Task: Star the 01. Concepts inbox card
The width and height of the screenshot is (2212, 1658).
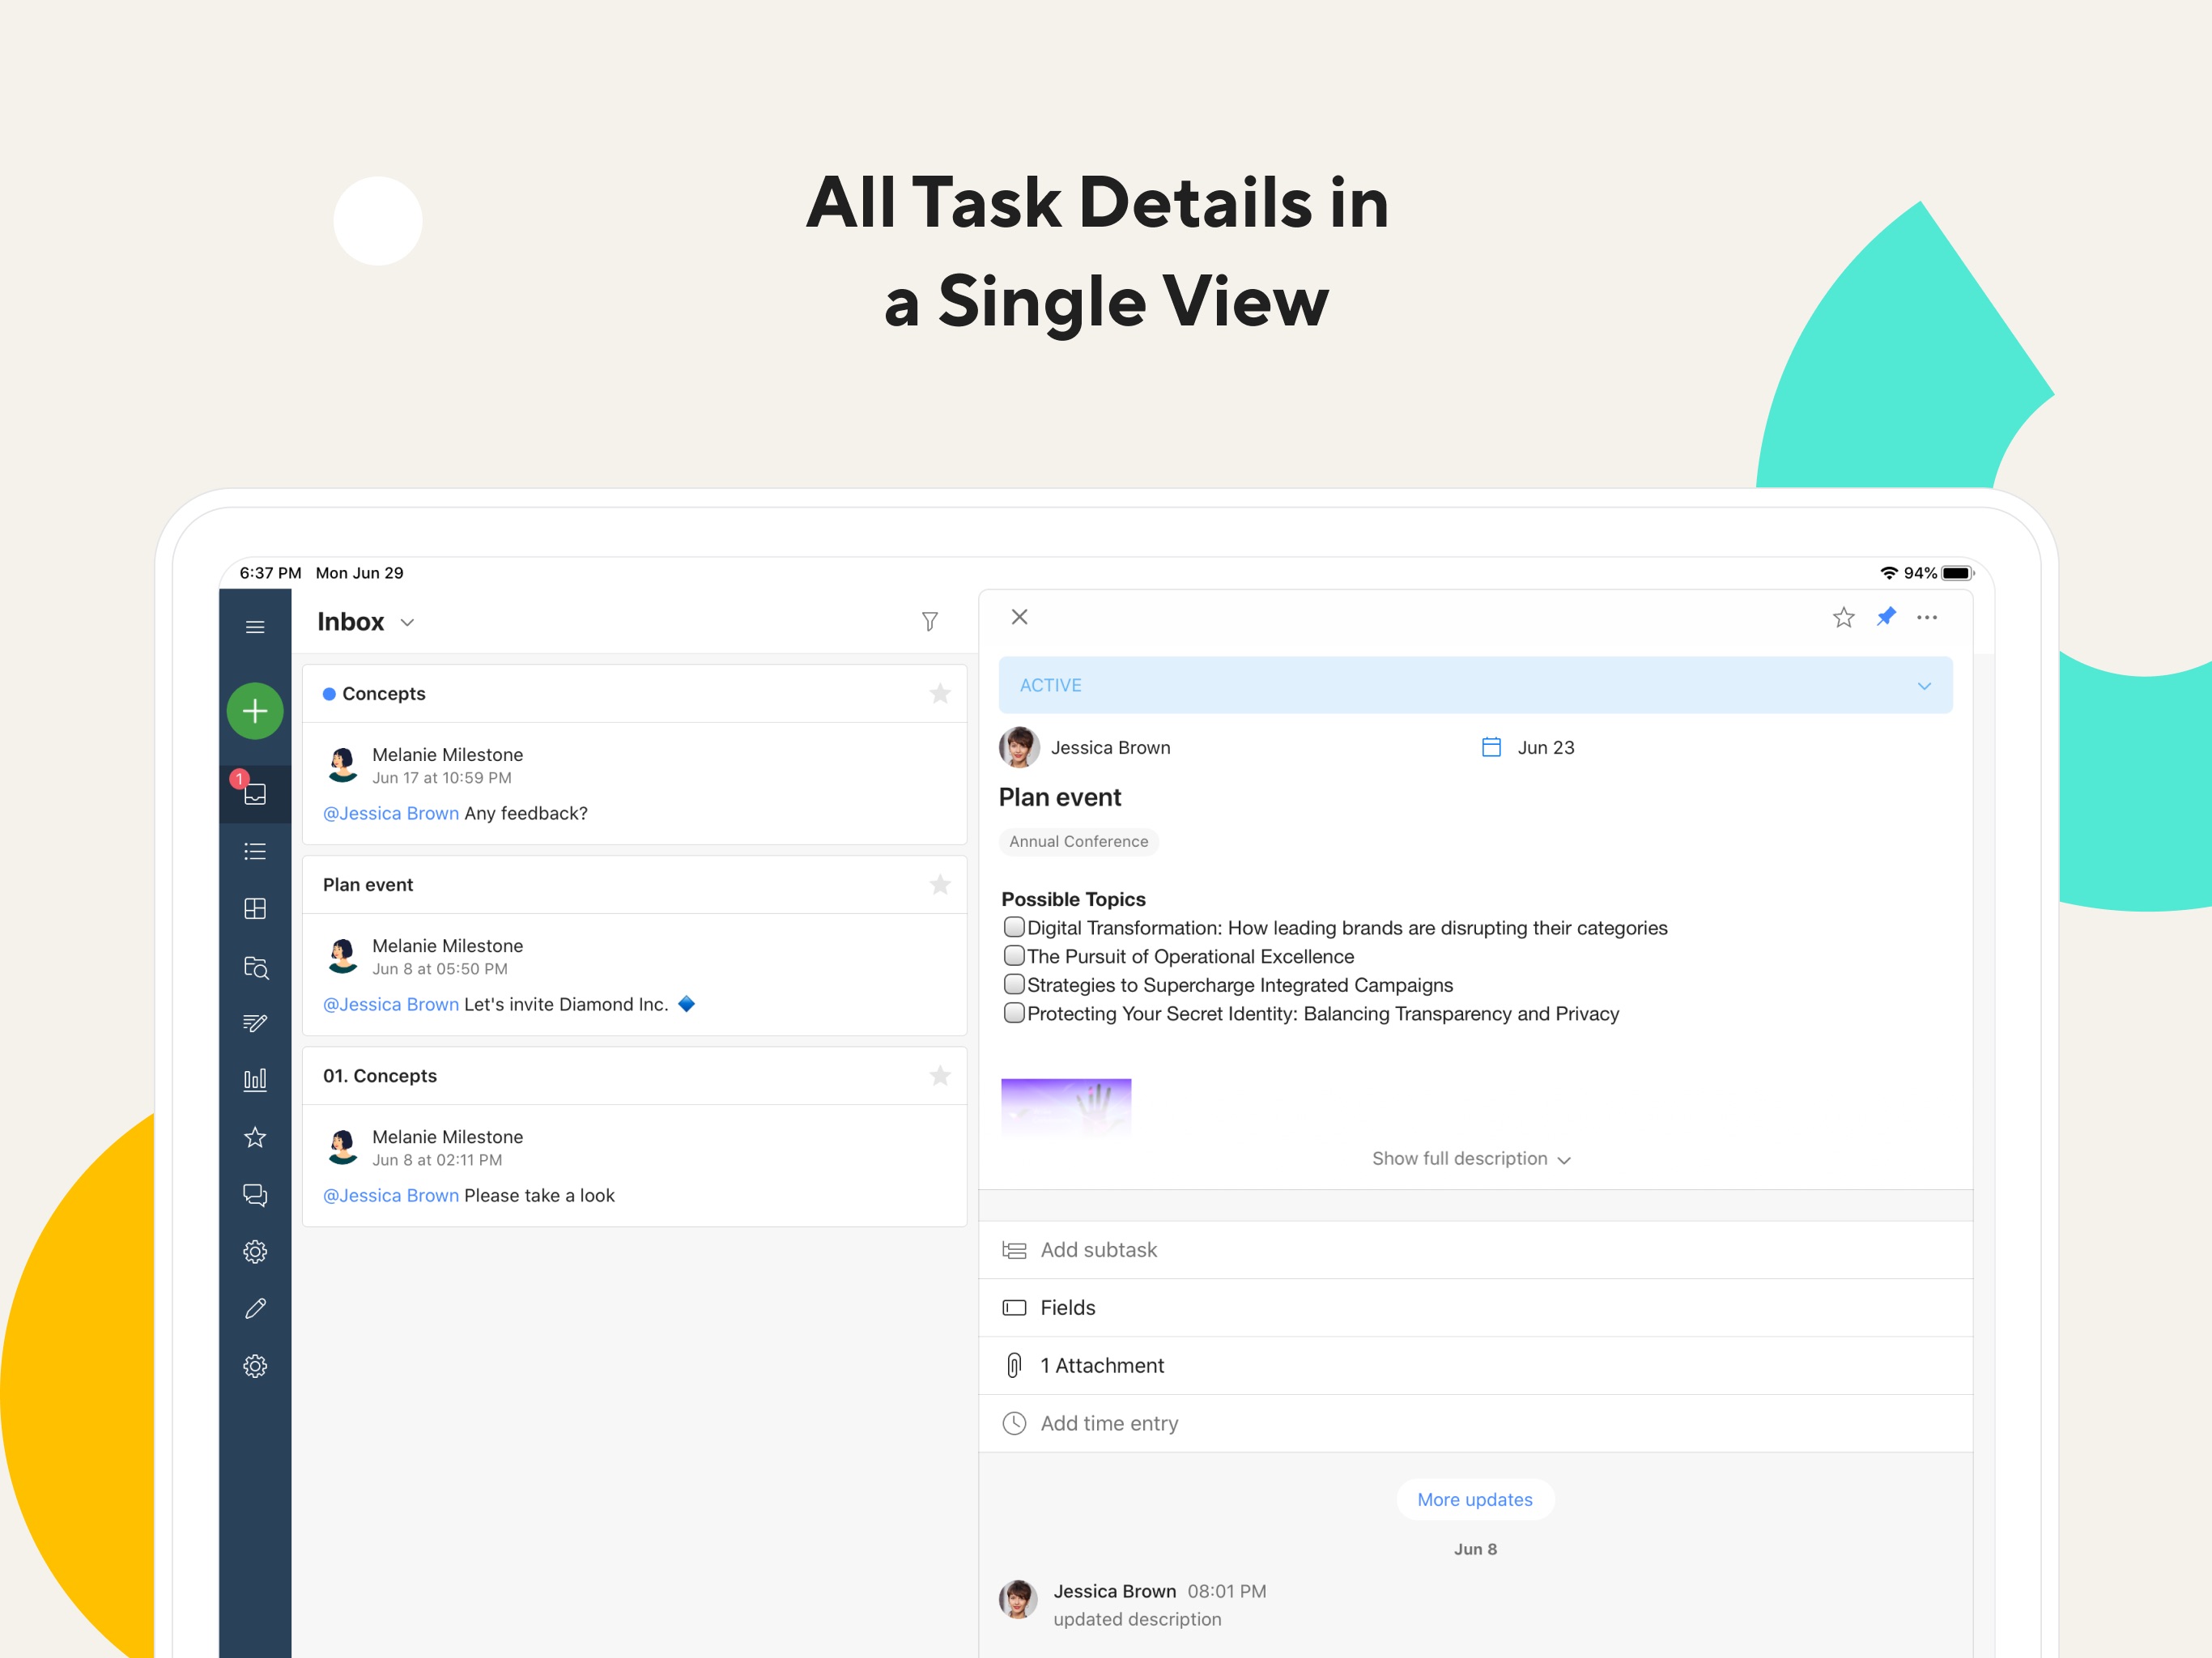Action: pos(940,1075)
